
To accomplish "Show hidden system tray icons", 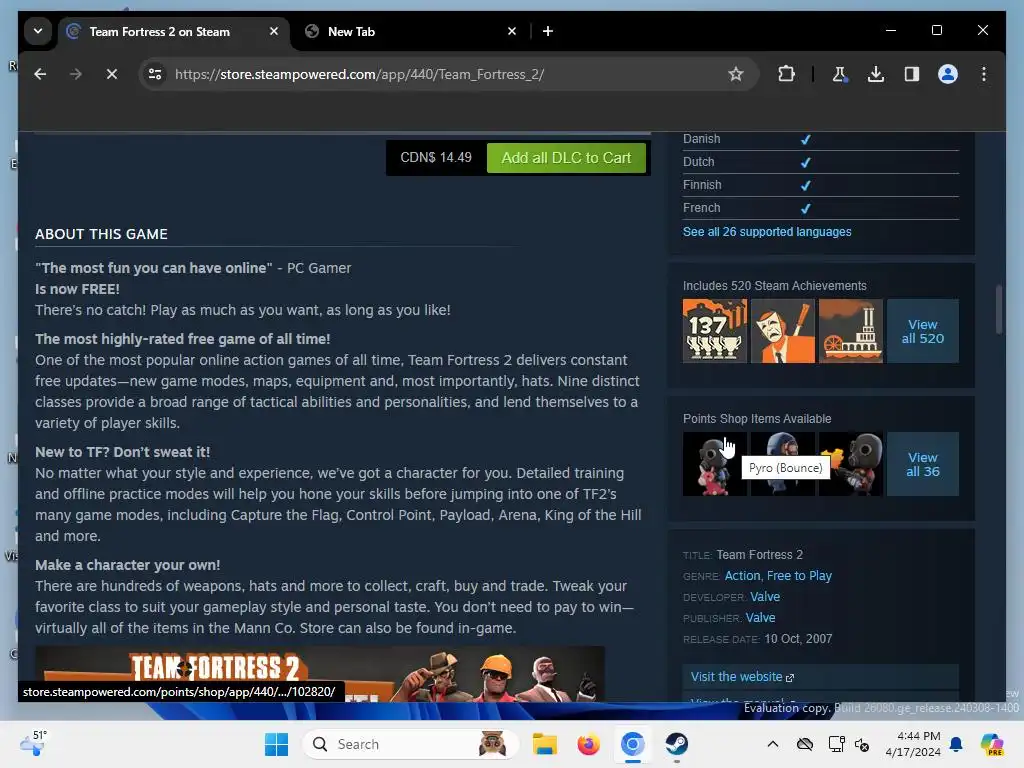I will point(773,744).
